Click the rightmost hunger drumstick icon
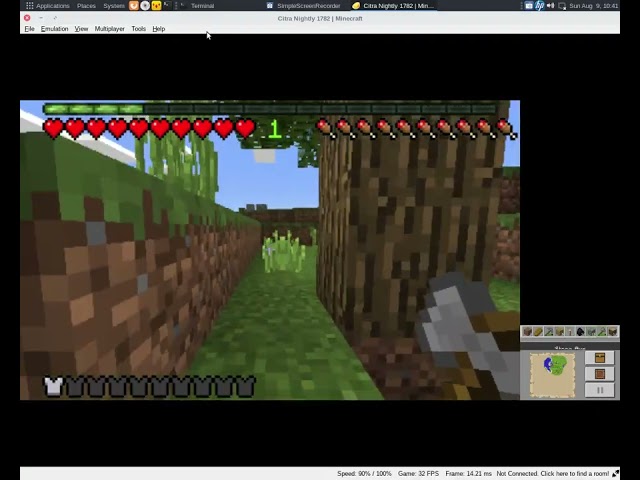This screenshot has height=480, width=640. click(x=507, y=129)
